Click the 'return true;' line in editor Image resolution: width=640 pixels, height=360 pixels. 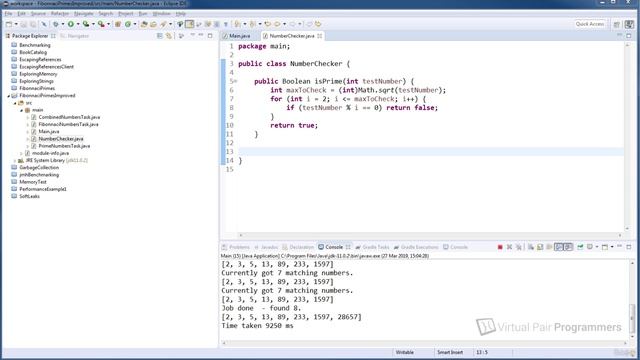294,125
